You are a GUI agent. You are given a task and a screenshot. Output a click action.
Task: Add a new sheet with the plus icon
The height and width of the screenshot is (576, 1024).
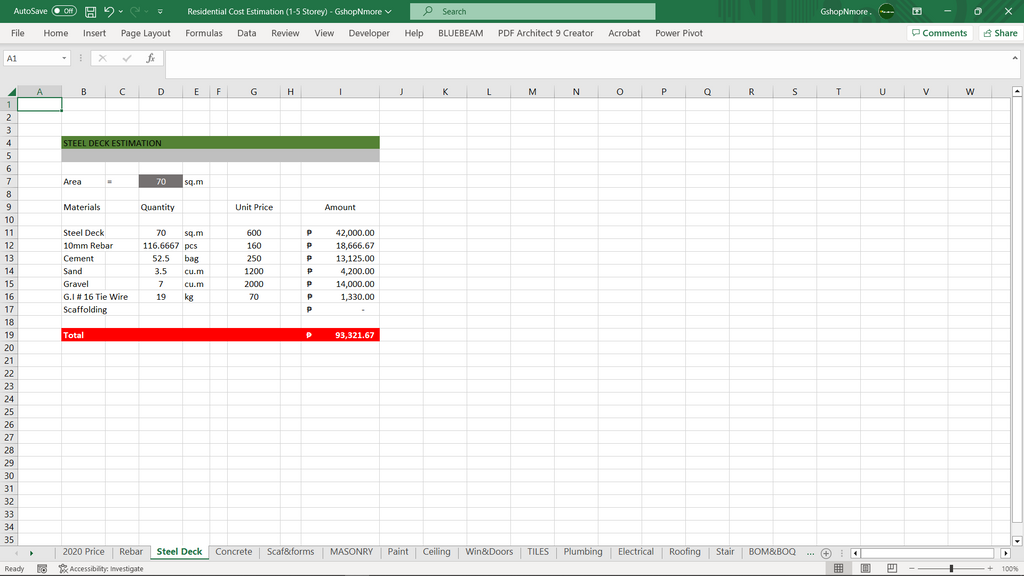(826, 553)
